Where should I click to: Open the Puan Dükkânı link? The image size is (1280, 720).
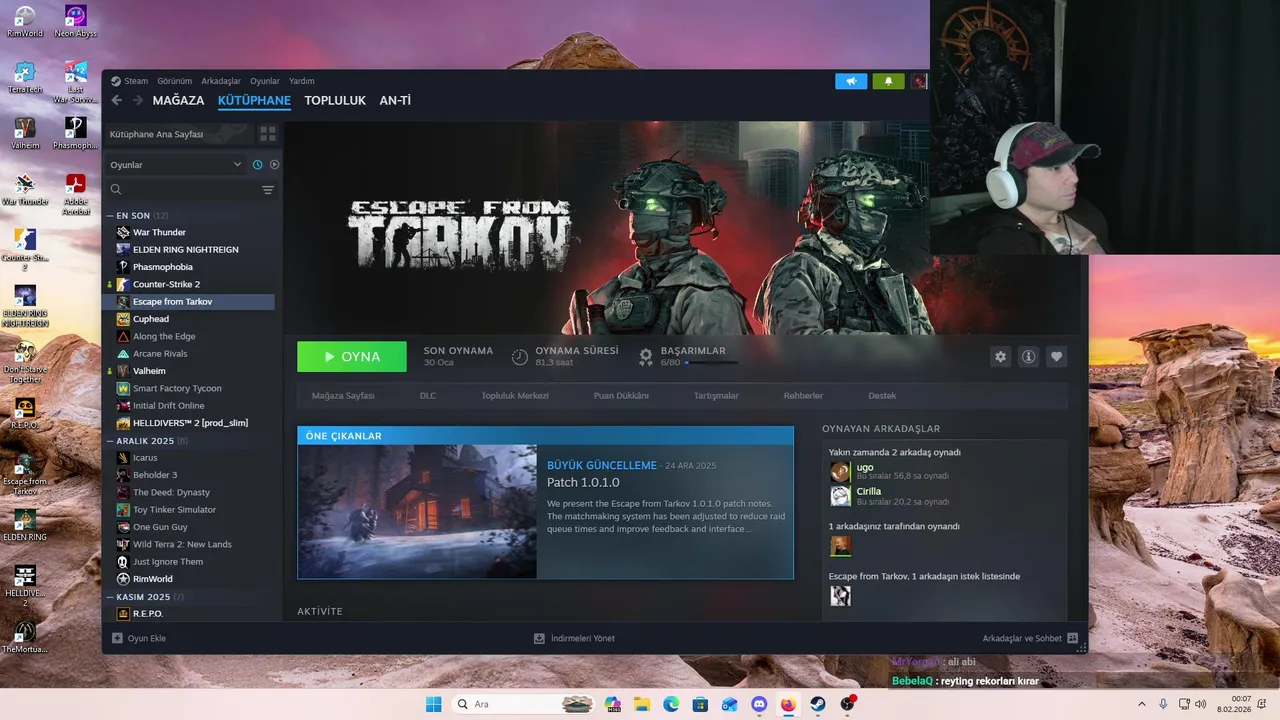pos(621,396)
